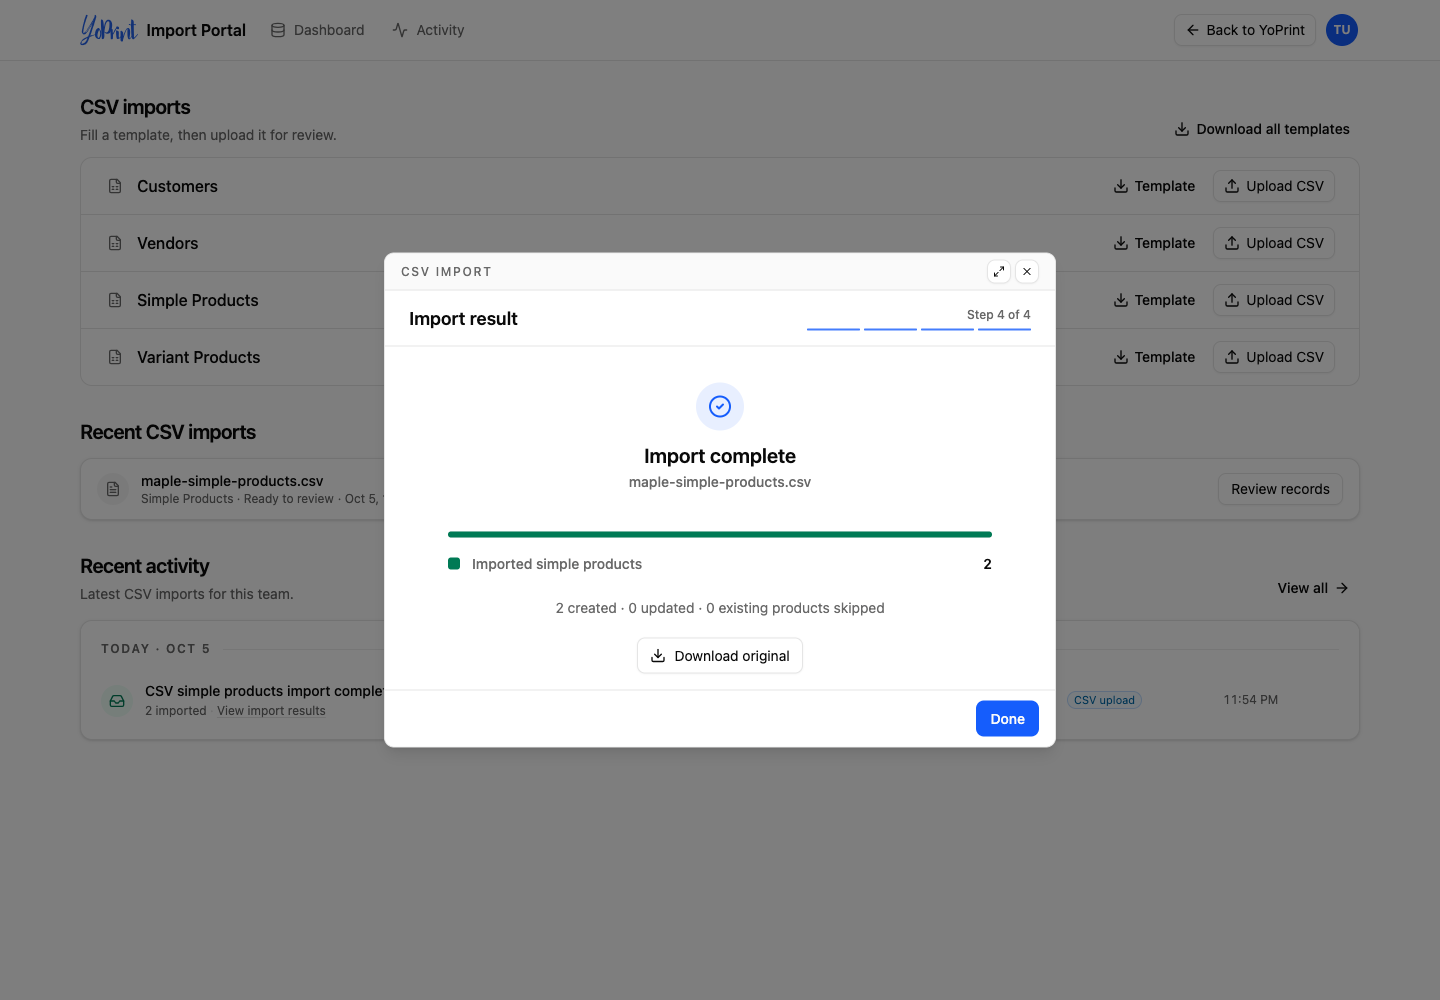Click the Customers file icon

tap(115, 186)
